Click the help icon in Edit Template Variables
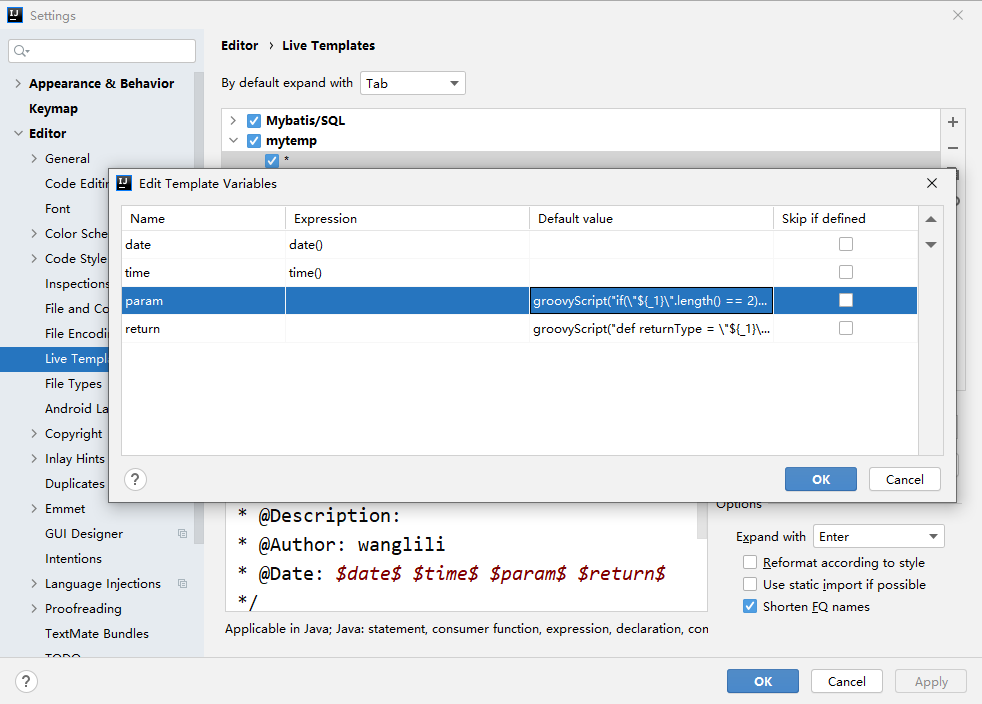This screenshot has width=982, height=704. pos(136,479)
